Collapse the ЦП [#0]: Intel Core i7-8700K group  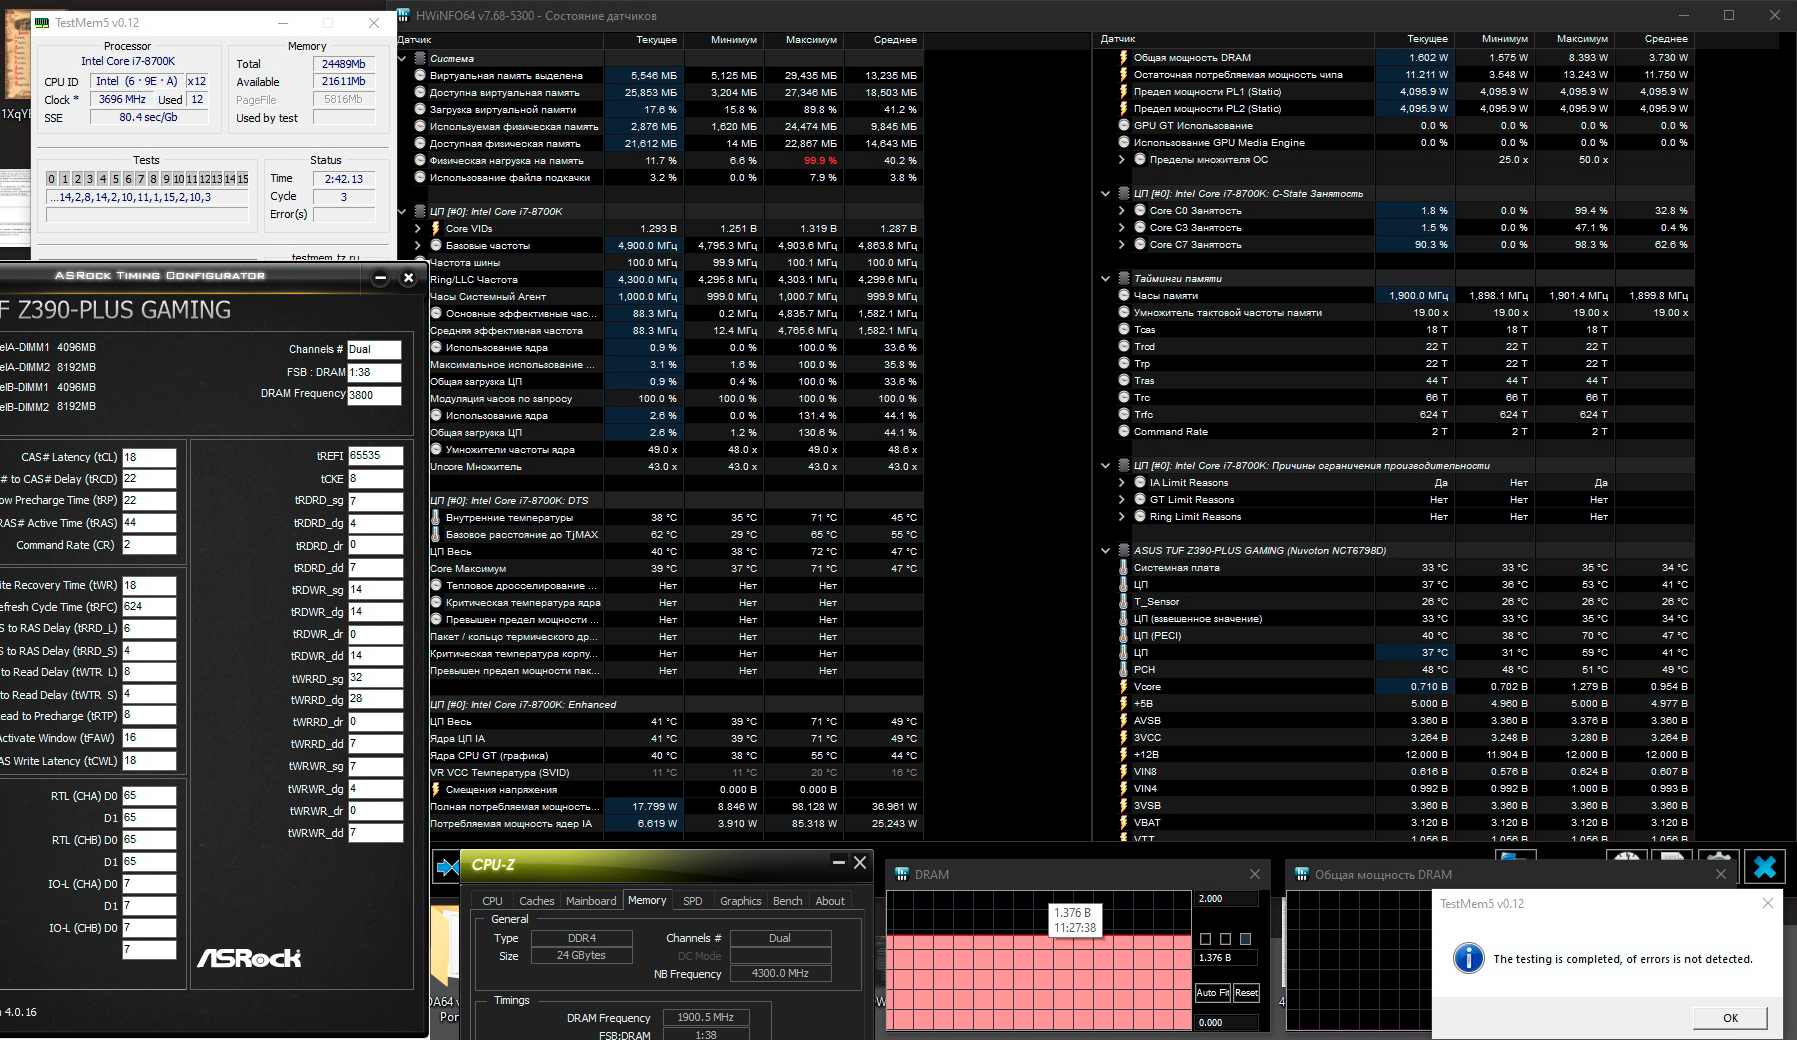pos(403,211)
